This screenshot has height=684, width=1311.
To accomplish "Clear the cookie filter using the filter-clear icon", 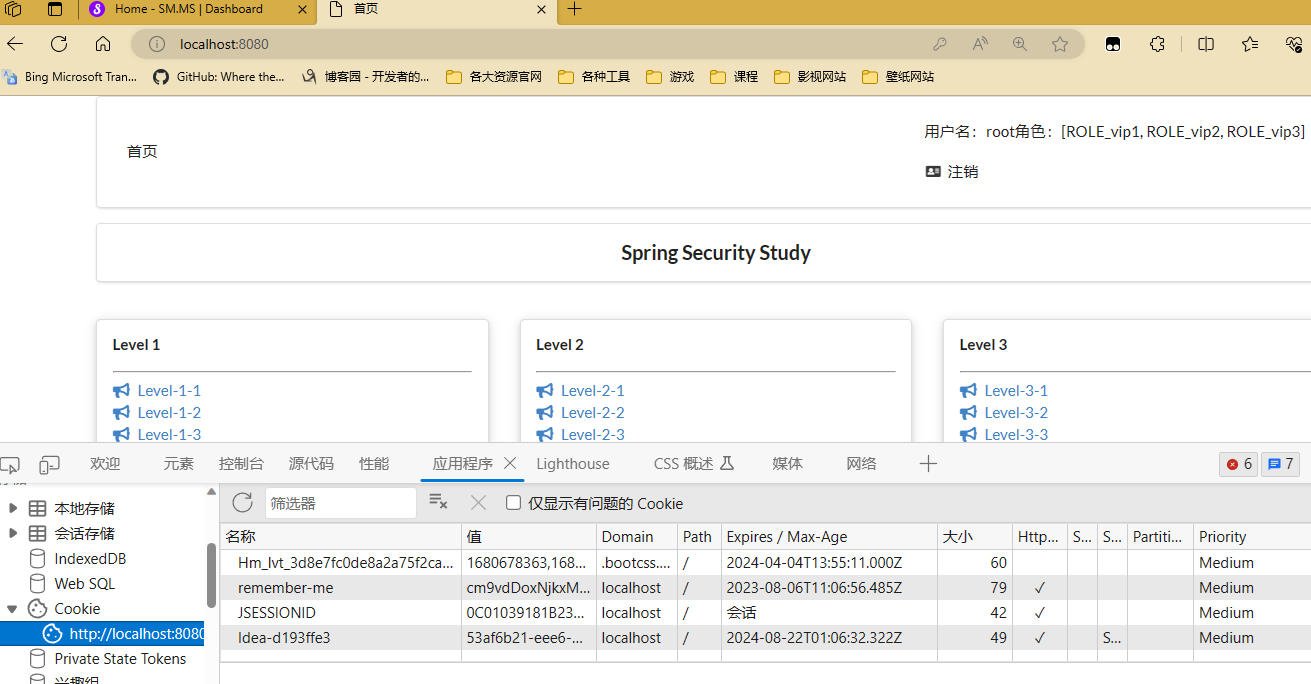I will [438, 502].
